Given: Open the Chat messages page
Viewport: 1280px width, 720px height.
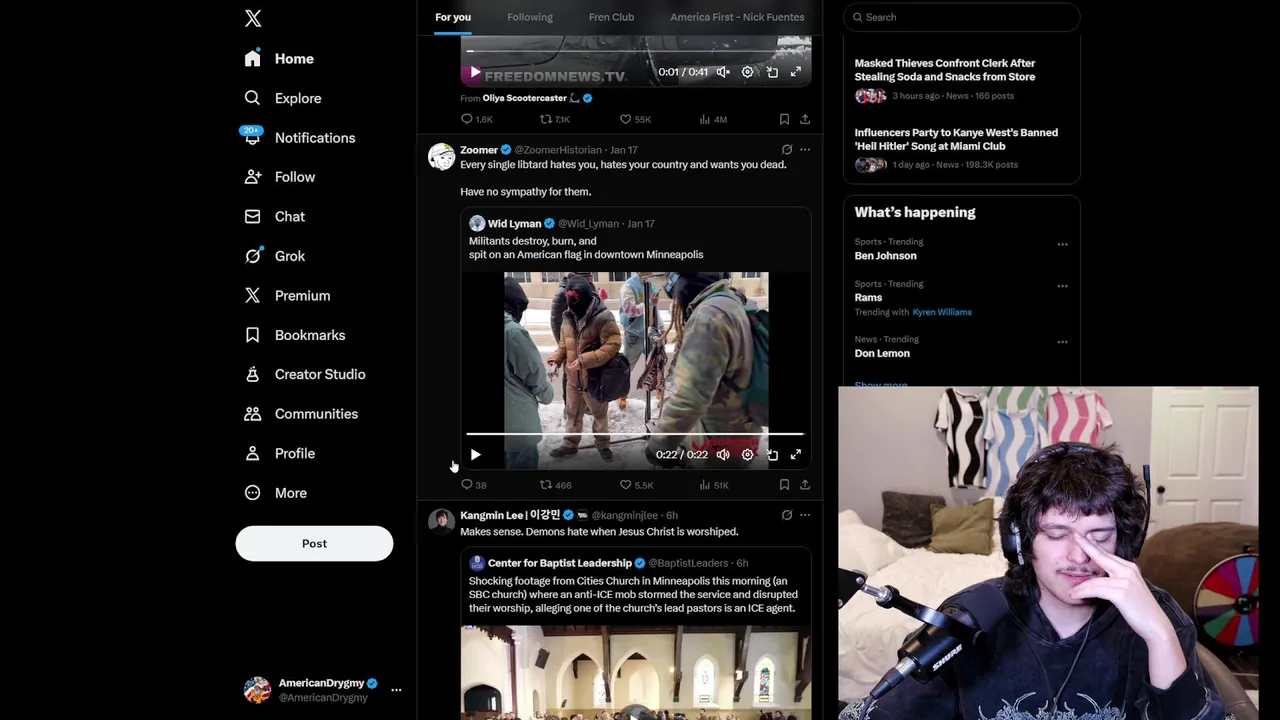Looking at the screenshot, I should pyautogui.click(x=275, y=217).
